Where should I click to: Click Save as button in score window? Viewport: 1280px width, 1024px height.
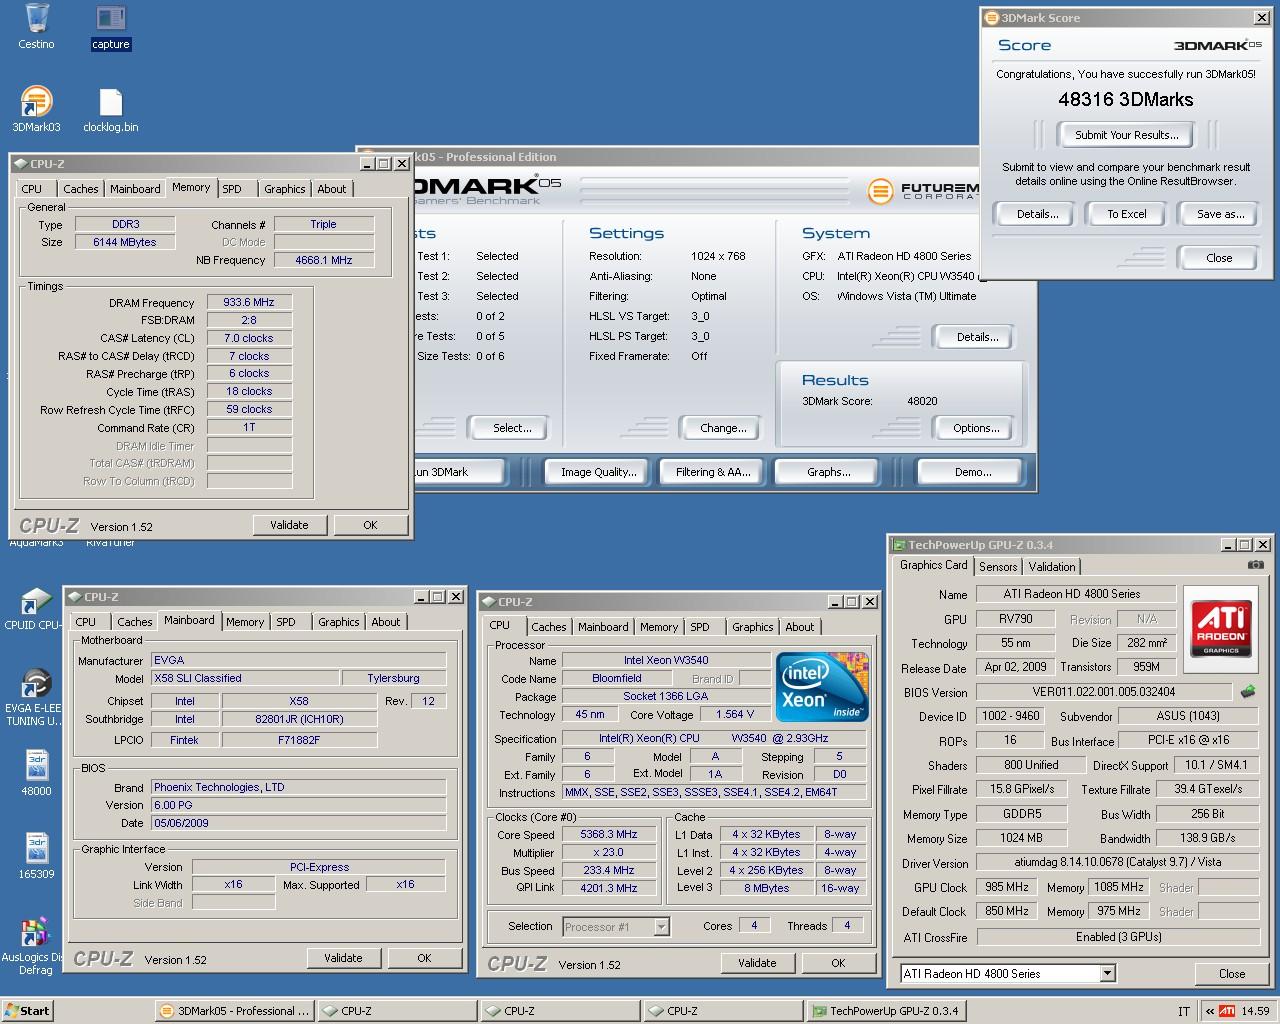point(1220,214)
